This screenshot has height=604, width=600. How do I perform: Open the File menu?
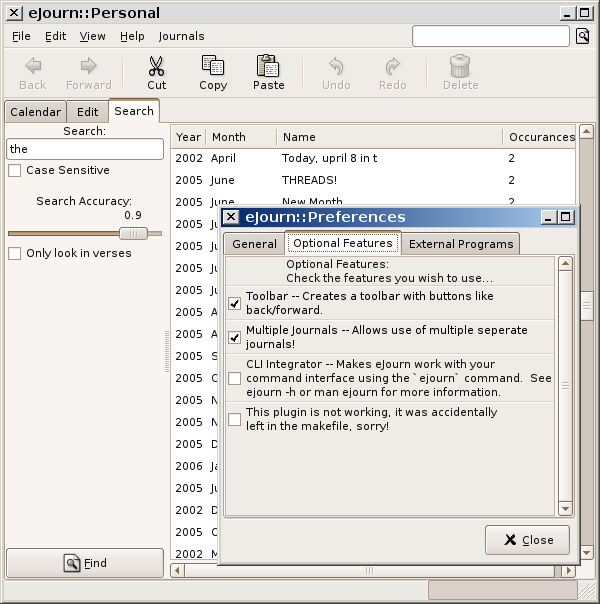(21, 36)
